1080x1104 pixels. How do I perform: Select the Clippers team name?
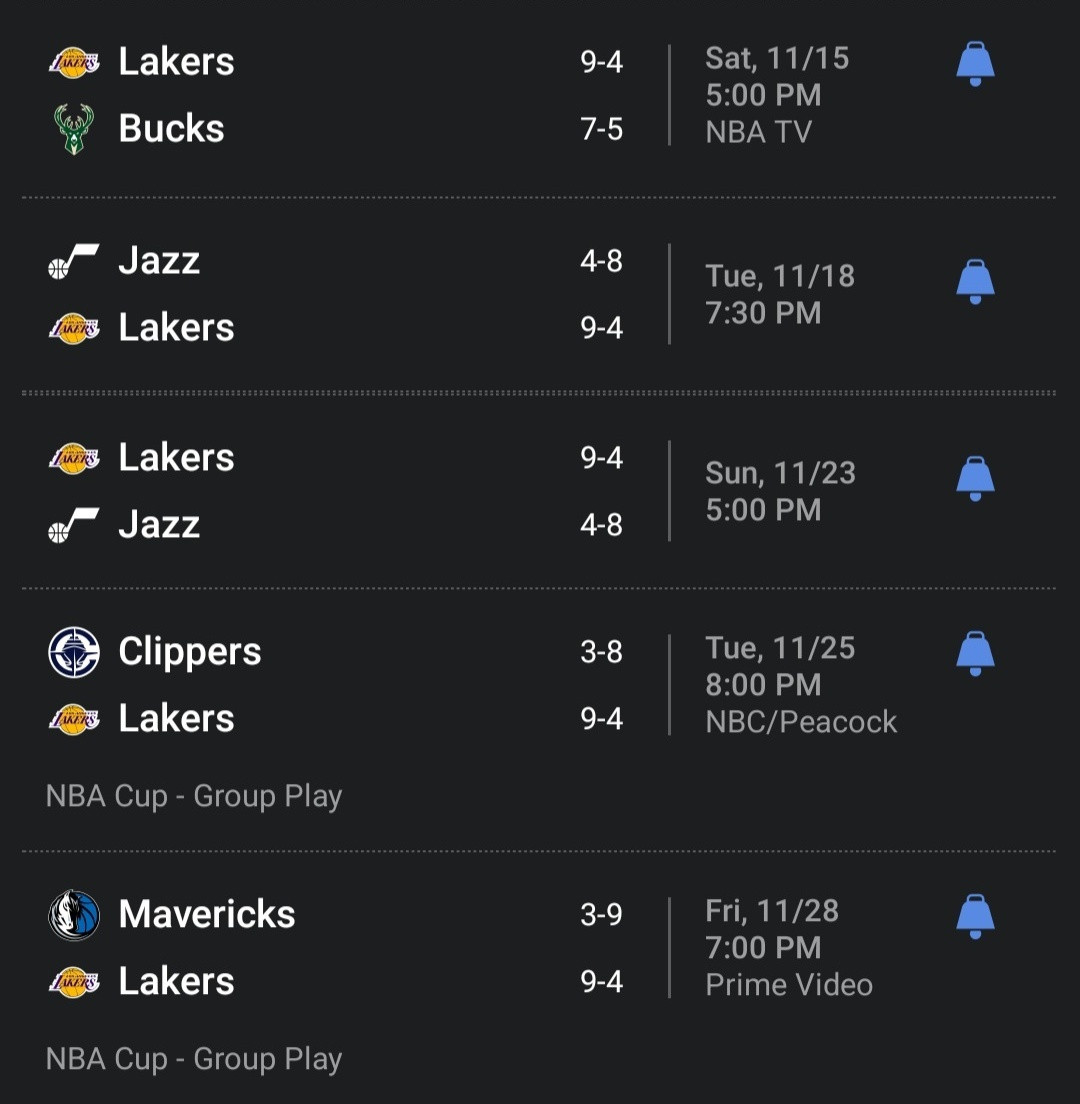(x=190, y=652)
